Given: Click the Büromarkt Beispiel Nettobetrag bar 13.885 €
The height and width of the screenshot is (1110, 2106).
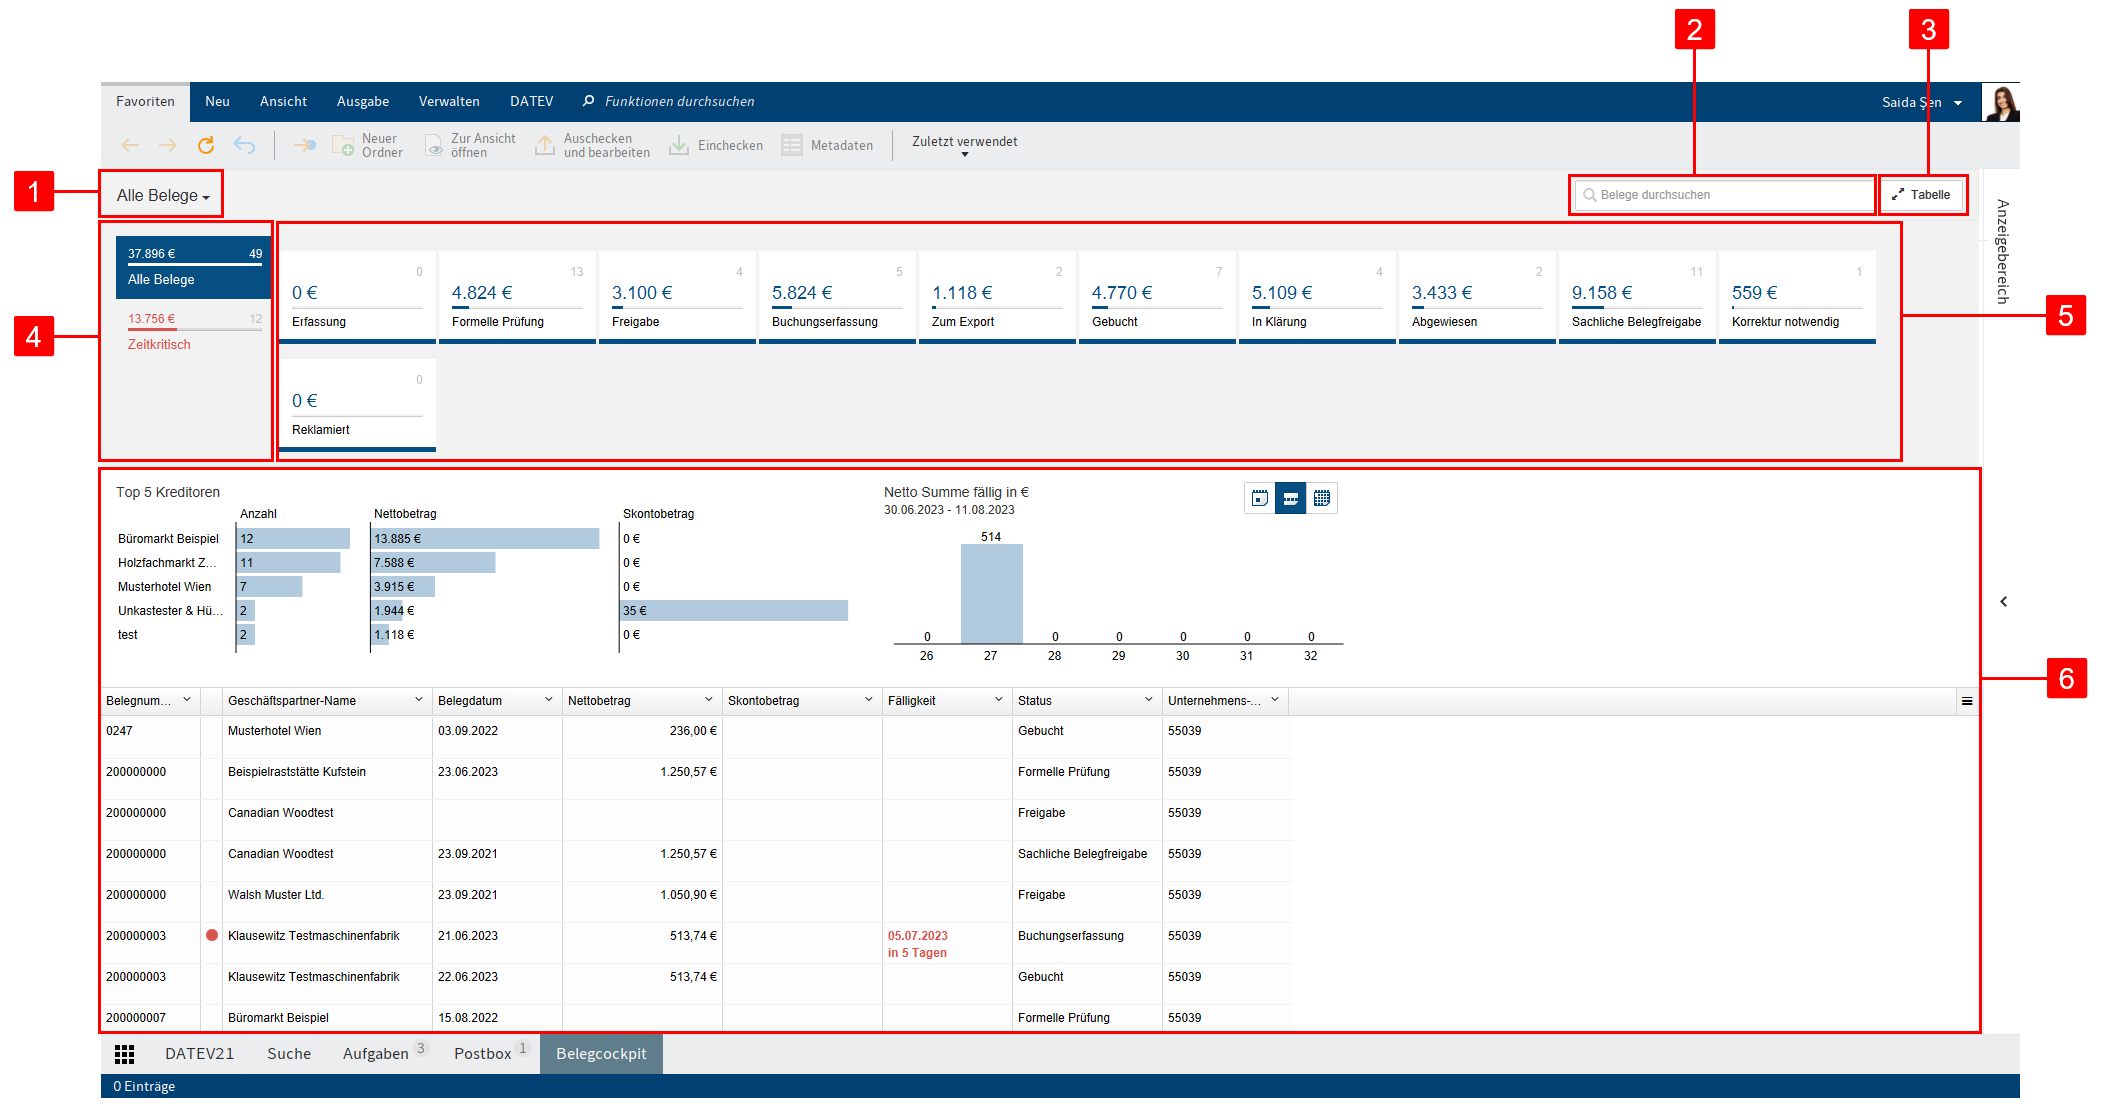Looking at the screenshot, I should tap(485, 539).
